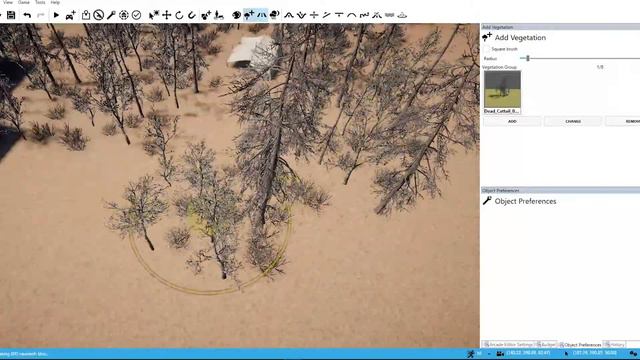640x360 pixels.
Task: Click the circled target navigation icon
Action: click(124, 15)
